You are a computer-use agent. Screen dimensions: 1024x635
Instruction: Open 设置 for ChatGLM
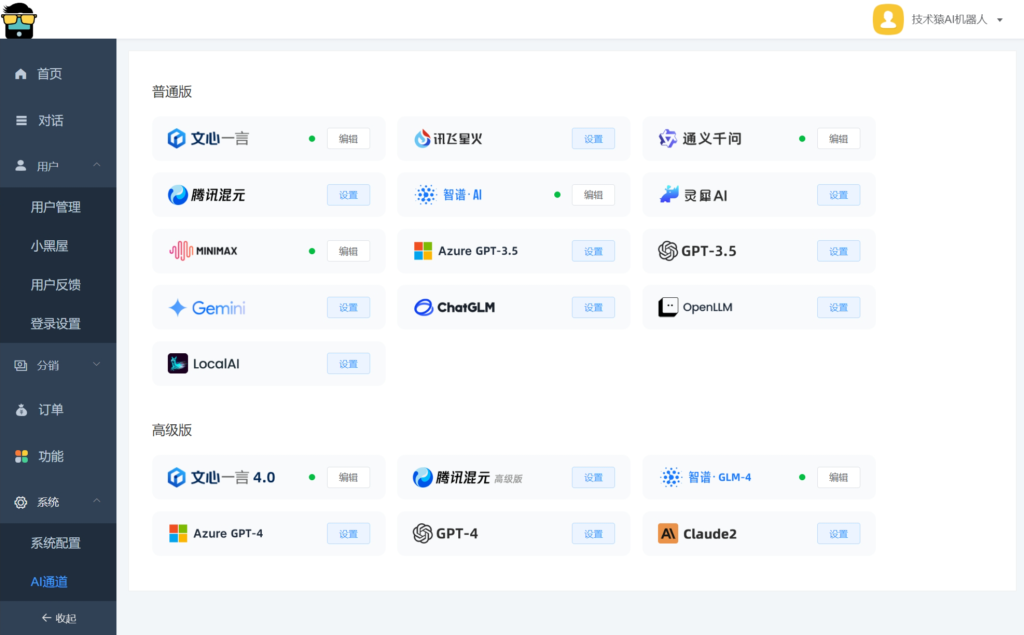point(593,307)
